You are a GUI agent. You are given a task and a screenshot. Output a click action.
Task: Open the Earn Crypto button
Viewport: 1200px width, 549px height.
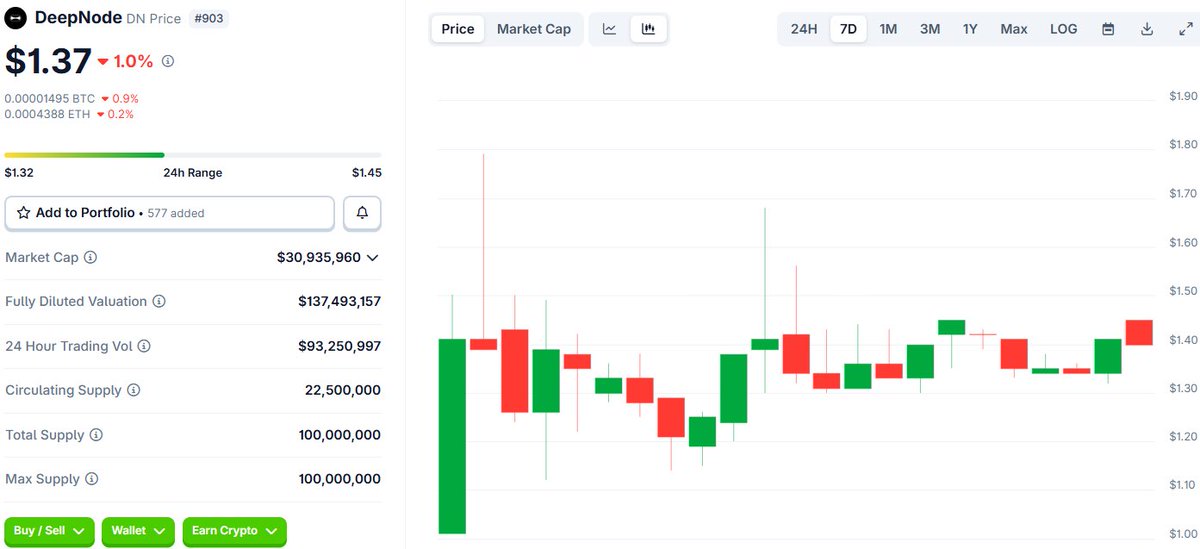click(x=234, y=531)
